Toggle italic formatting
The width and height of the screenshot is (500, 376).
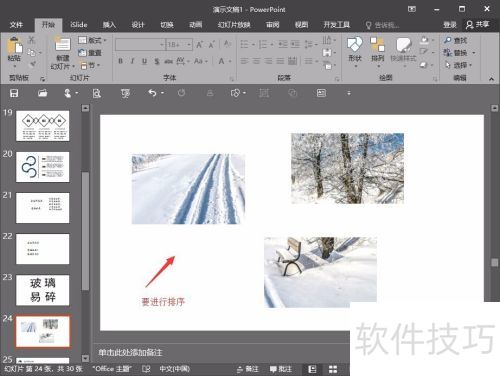(132, 61)
